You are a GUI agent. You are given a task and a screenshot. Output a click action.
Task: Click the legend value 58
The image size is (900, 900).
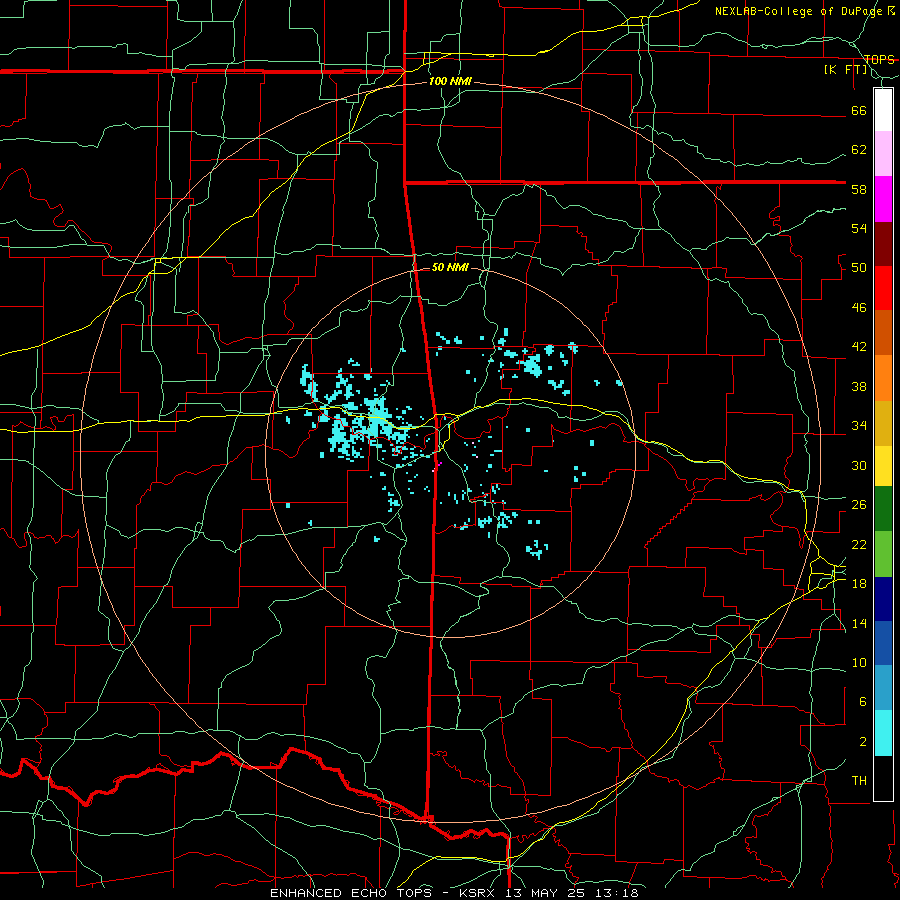pyautogui.click(x=859, y=189)
